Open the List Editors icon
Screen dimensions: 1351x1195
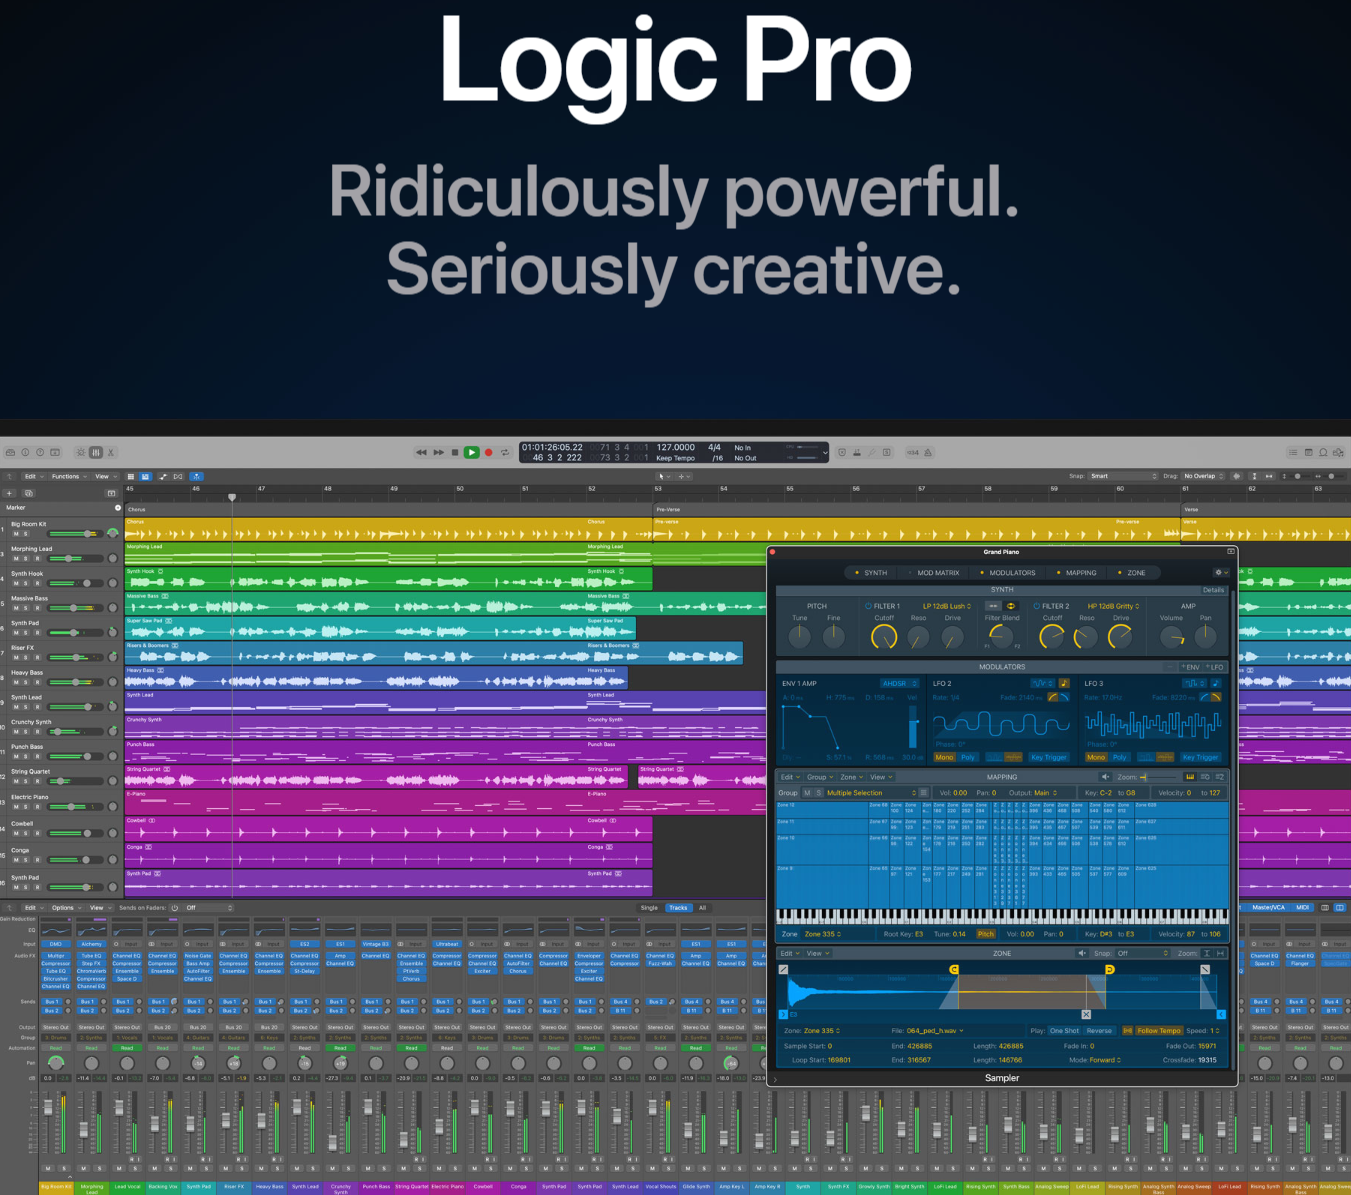pos(1293,453)
